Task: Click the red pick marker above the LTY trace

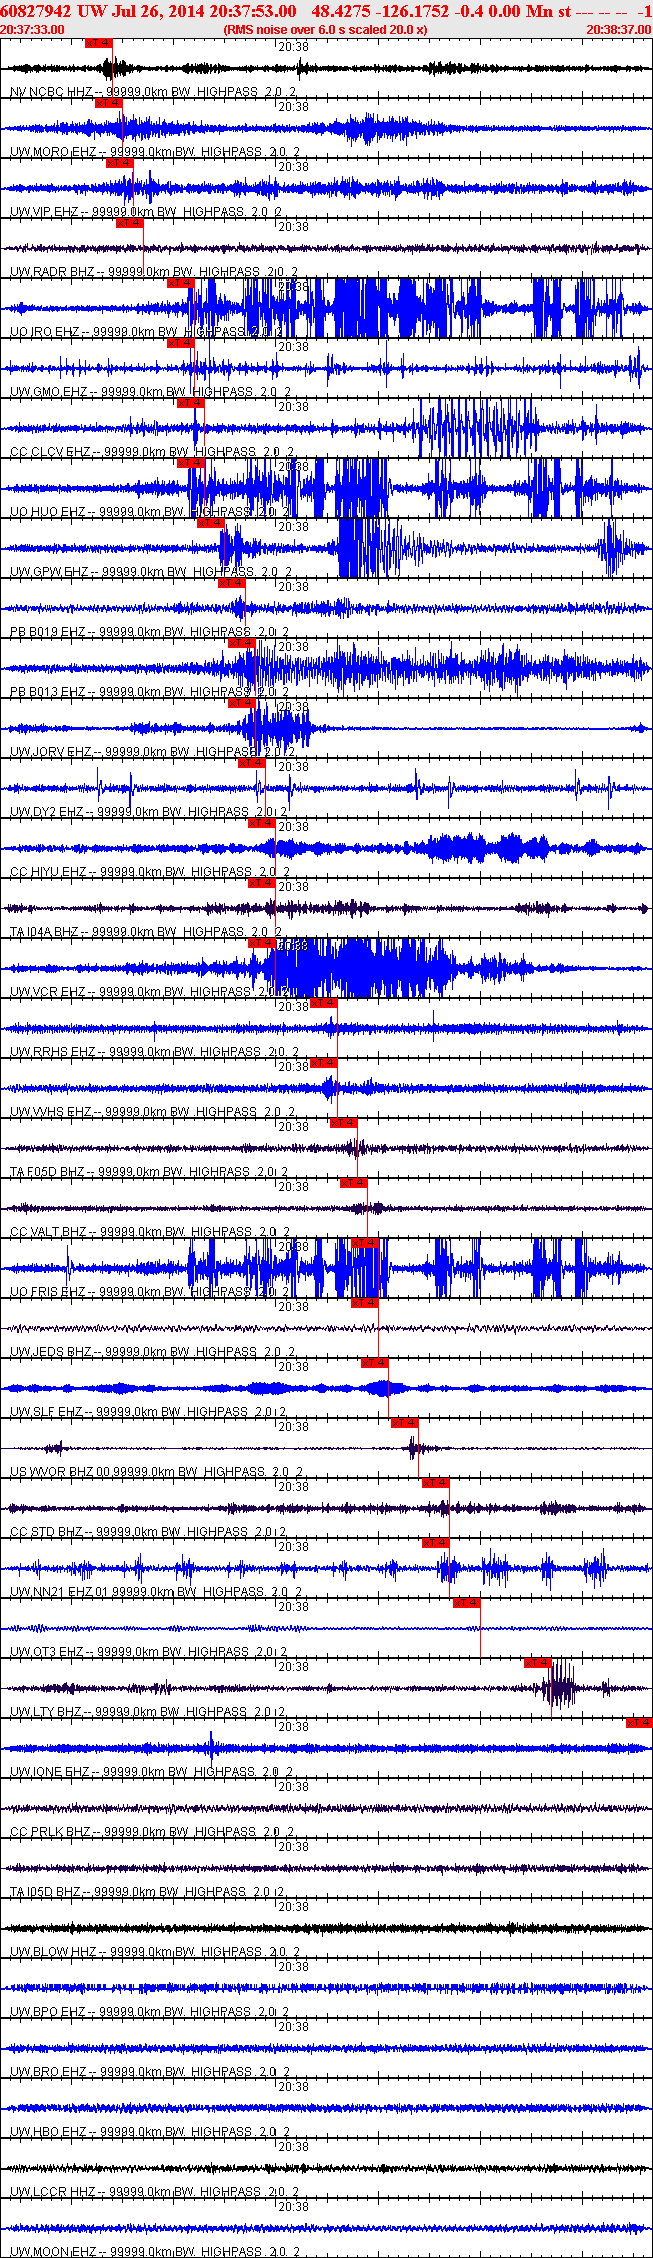Action: tap(537, 1663)
